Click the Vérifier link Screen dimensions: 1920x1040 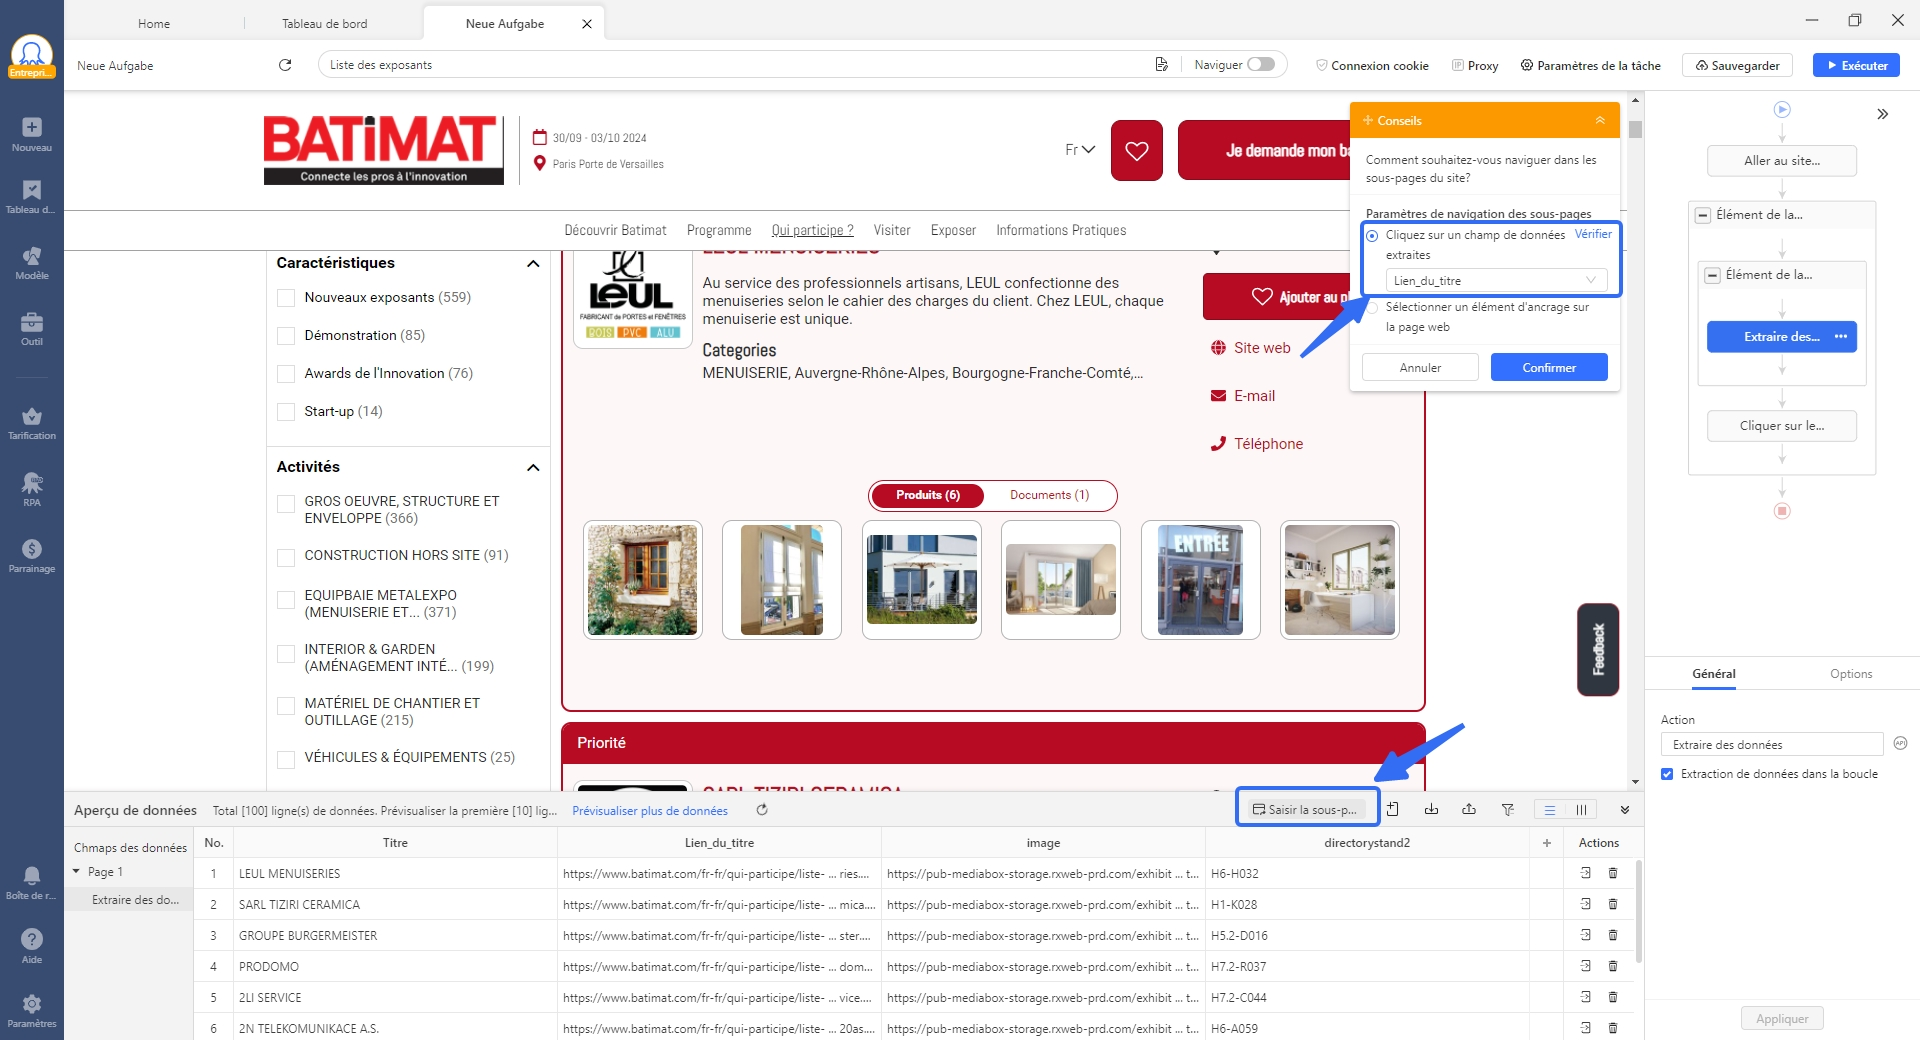tap(1593, 234)
